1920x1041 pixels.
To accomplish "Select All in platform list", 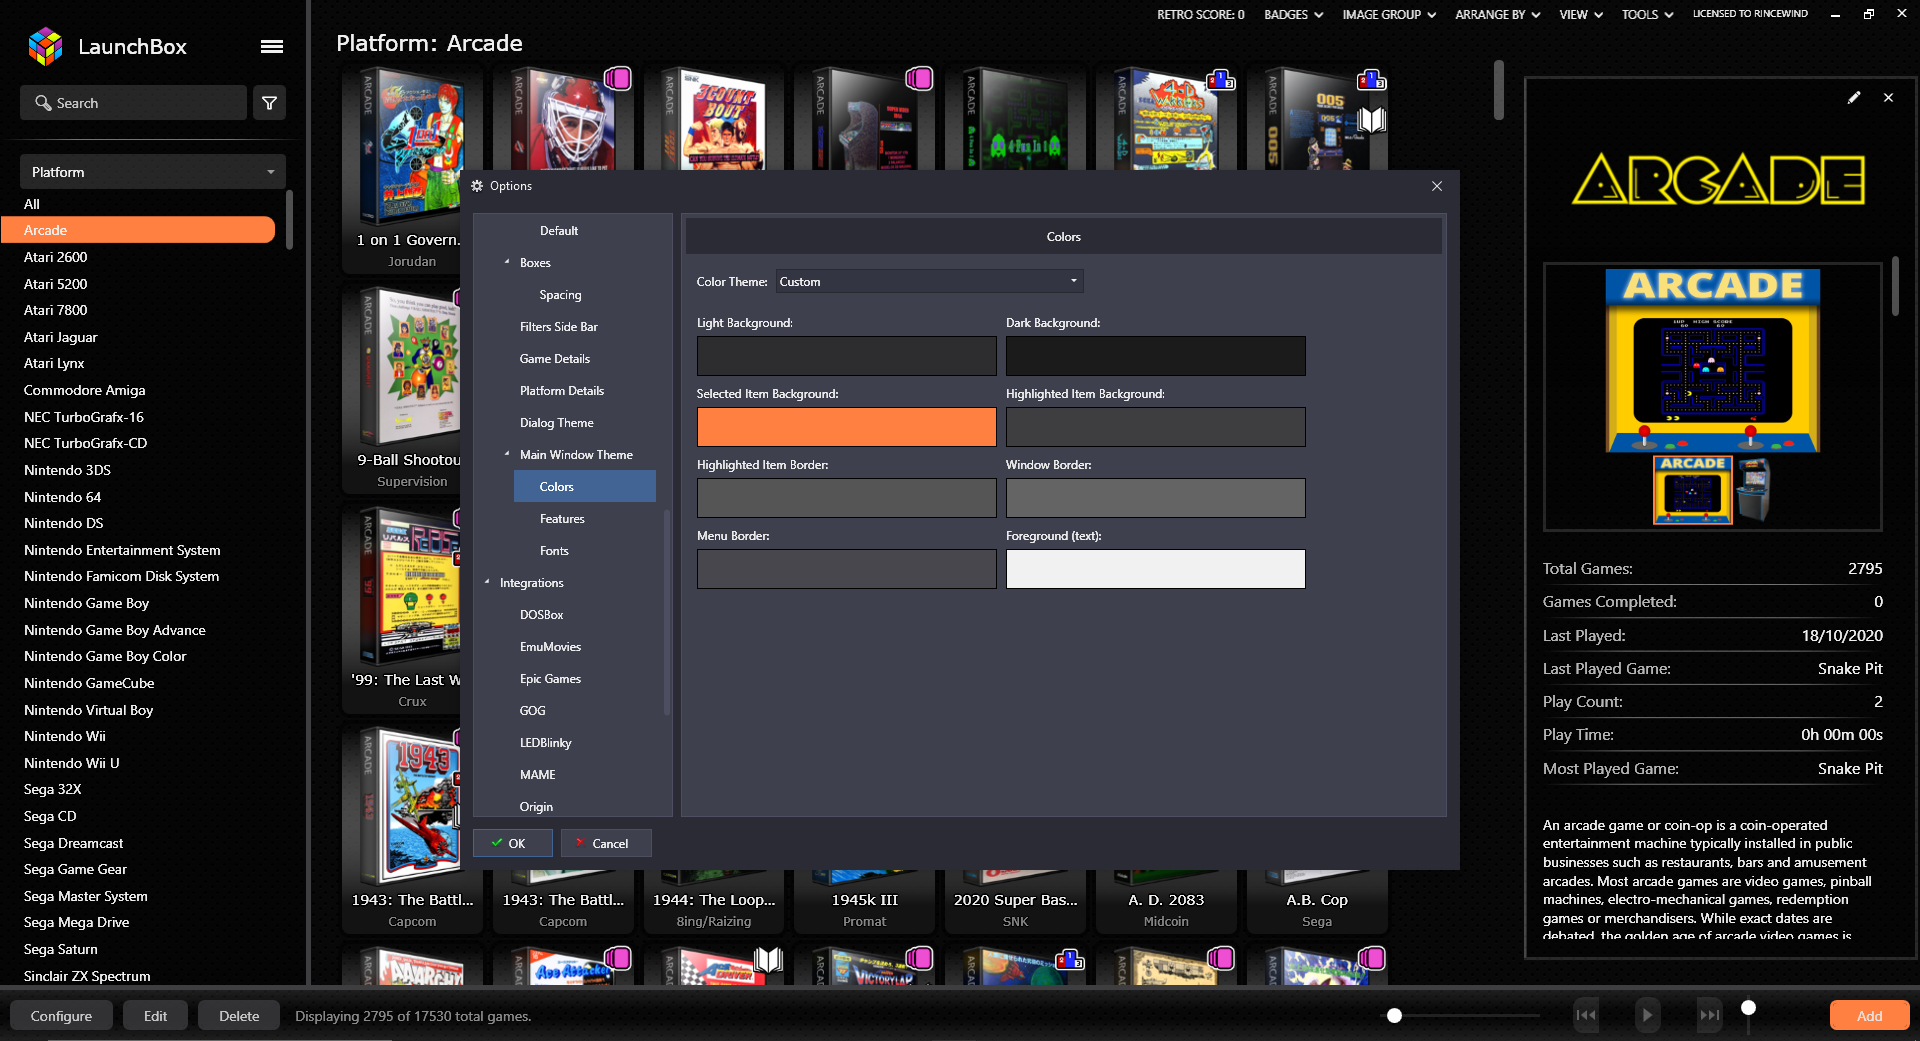I will click(32, 204).
